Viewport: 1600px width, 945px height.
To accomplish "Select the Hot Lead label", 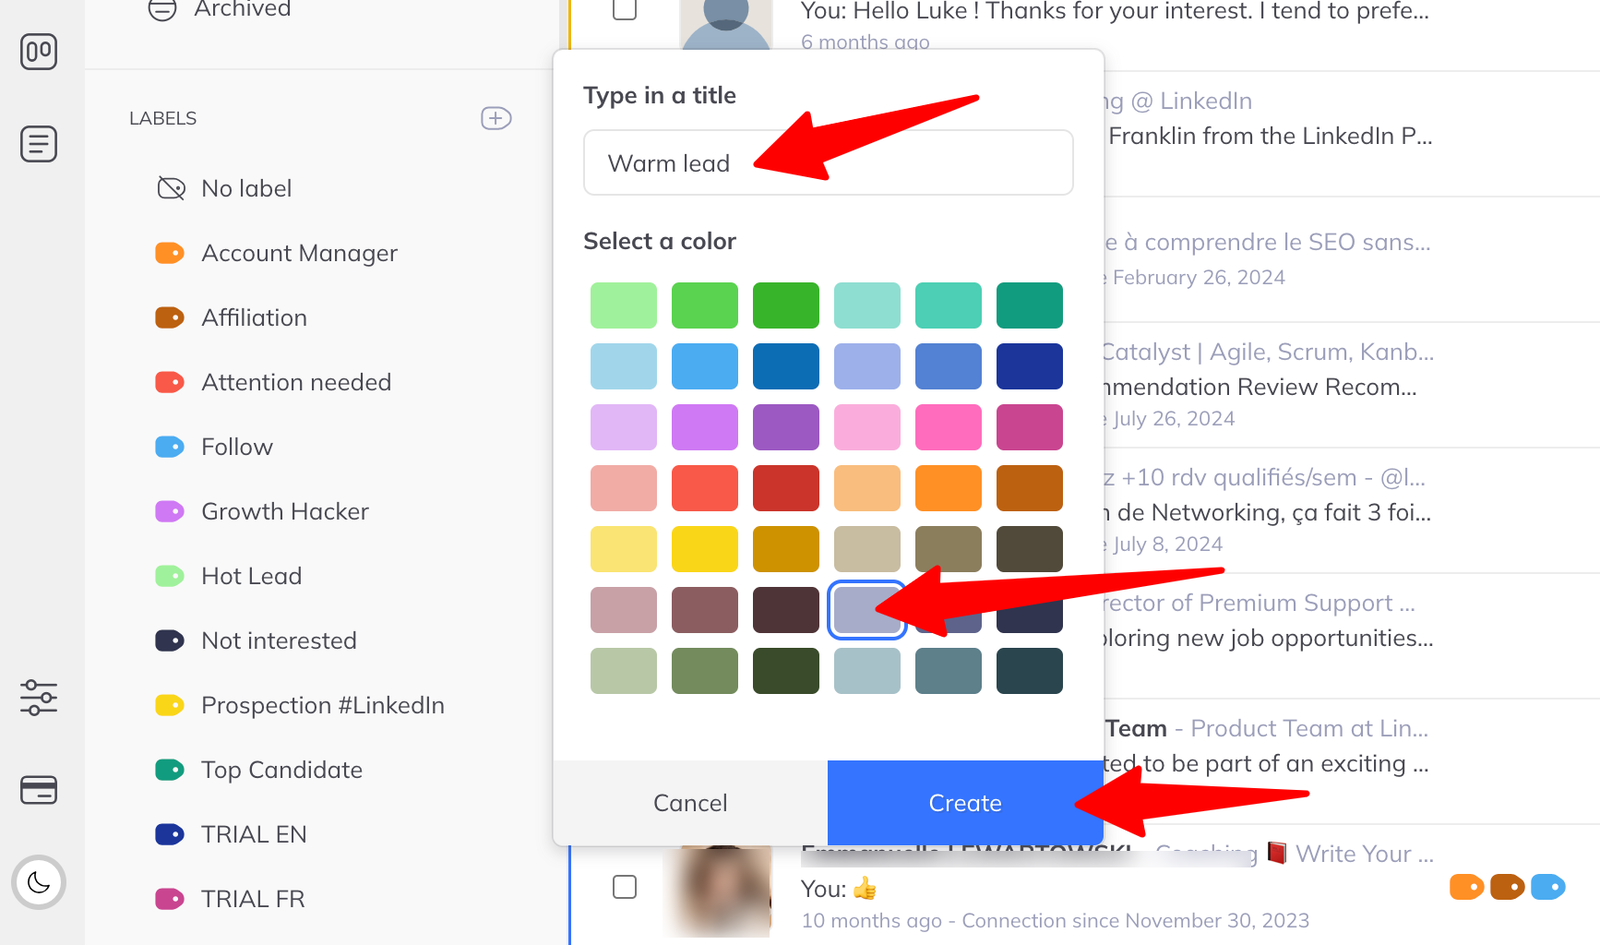I will click(228, 576).
